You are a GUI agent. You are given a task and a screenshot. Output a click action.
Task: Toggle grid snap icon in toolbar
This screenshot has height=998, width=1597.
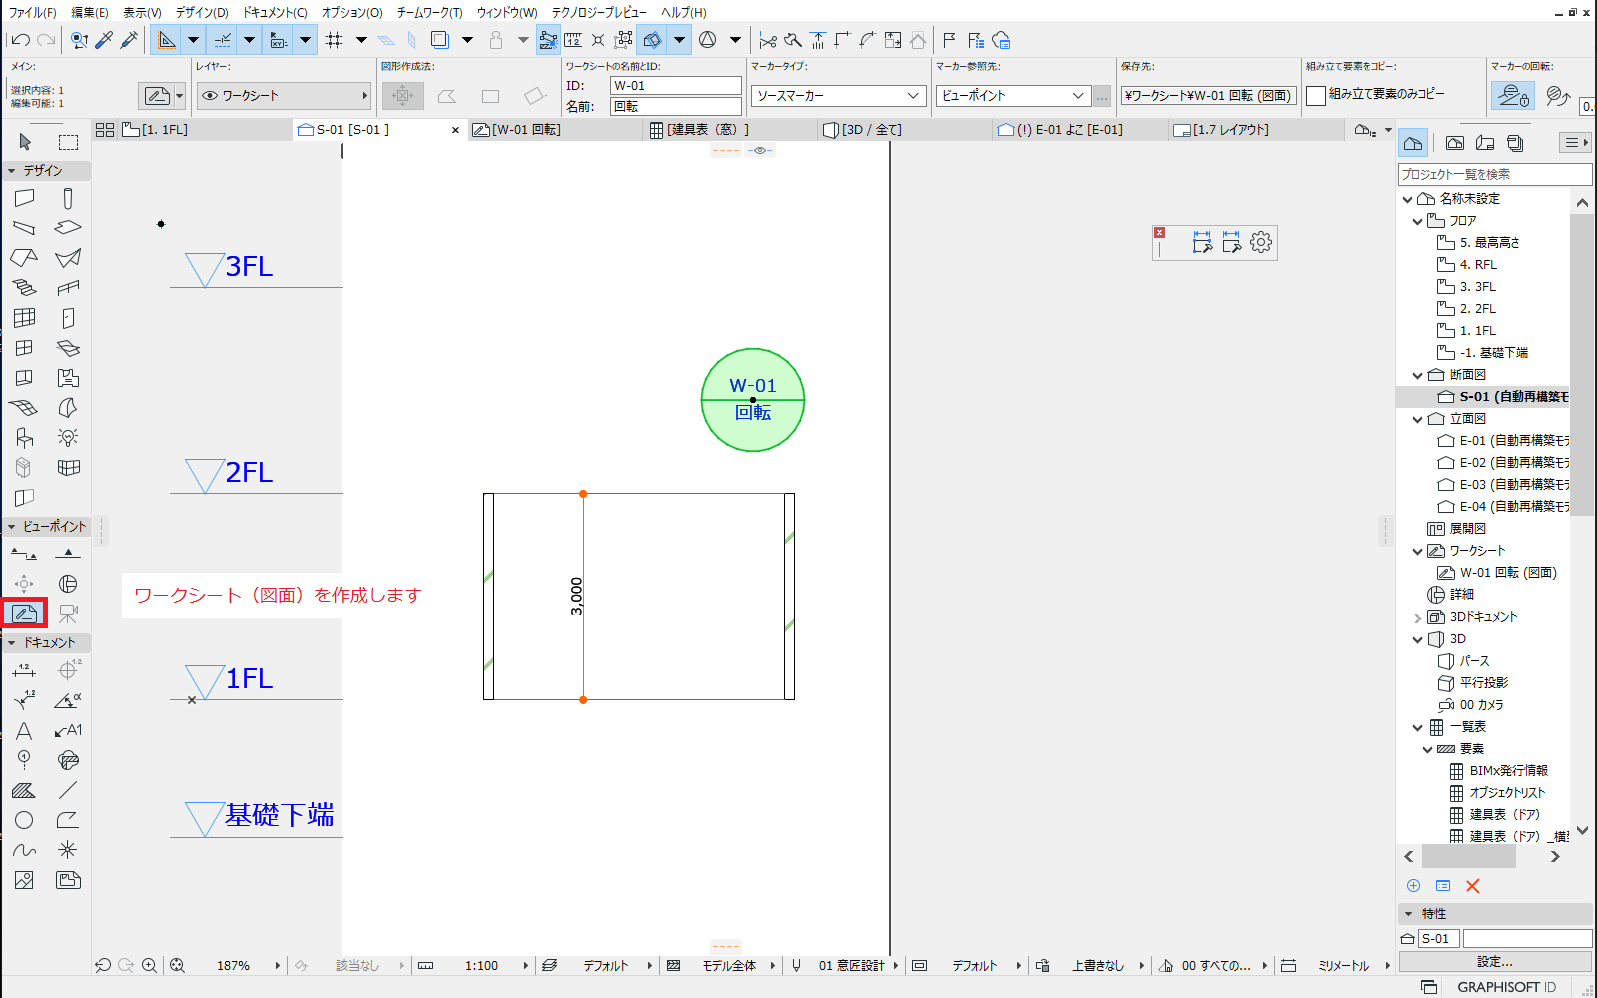pyautogui.click(x=334, y=40)
